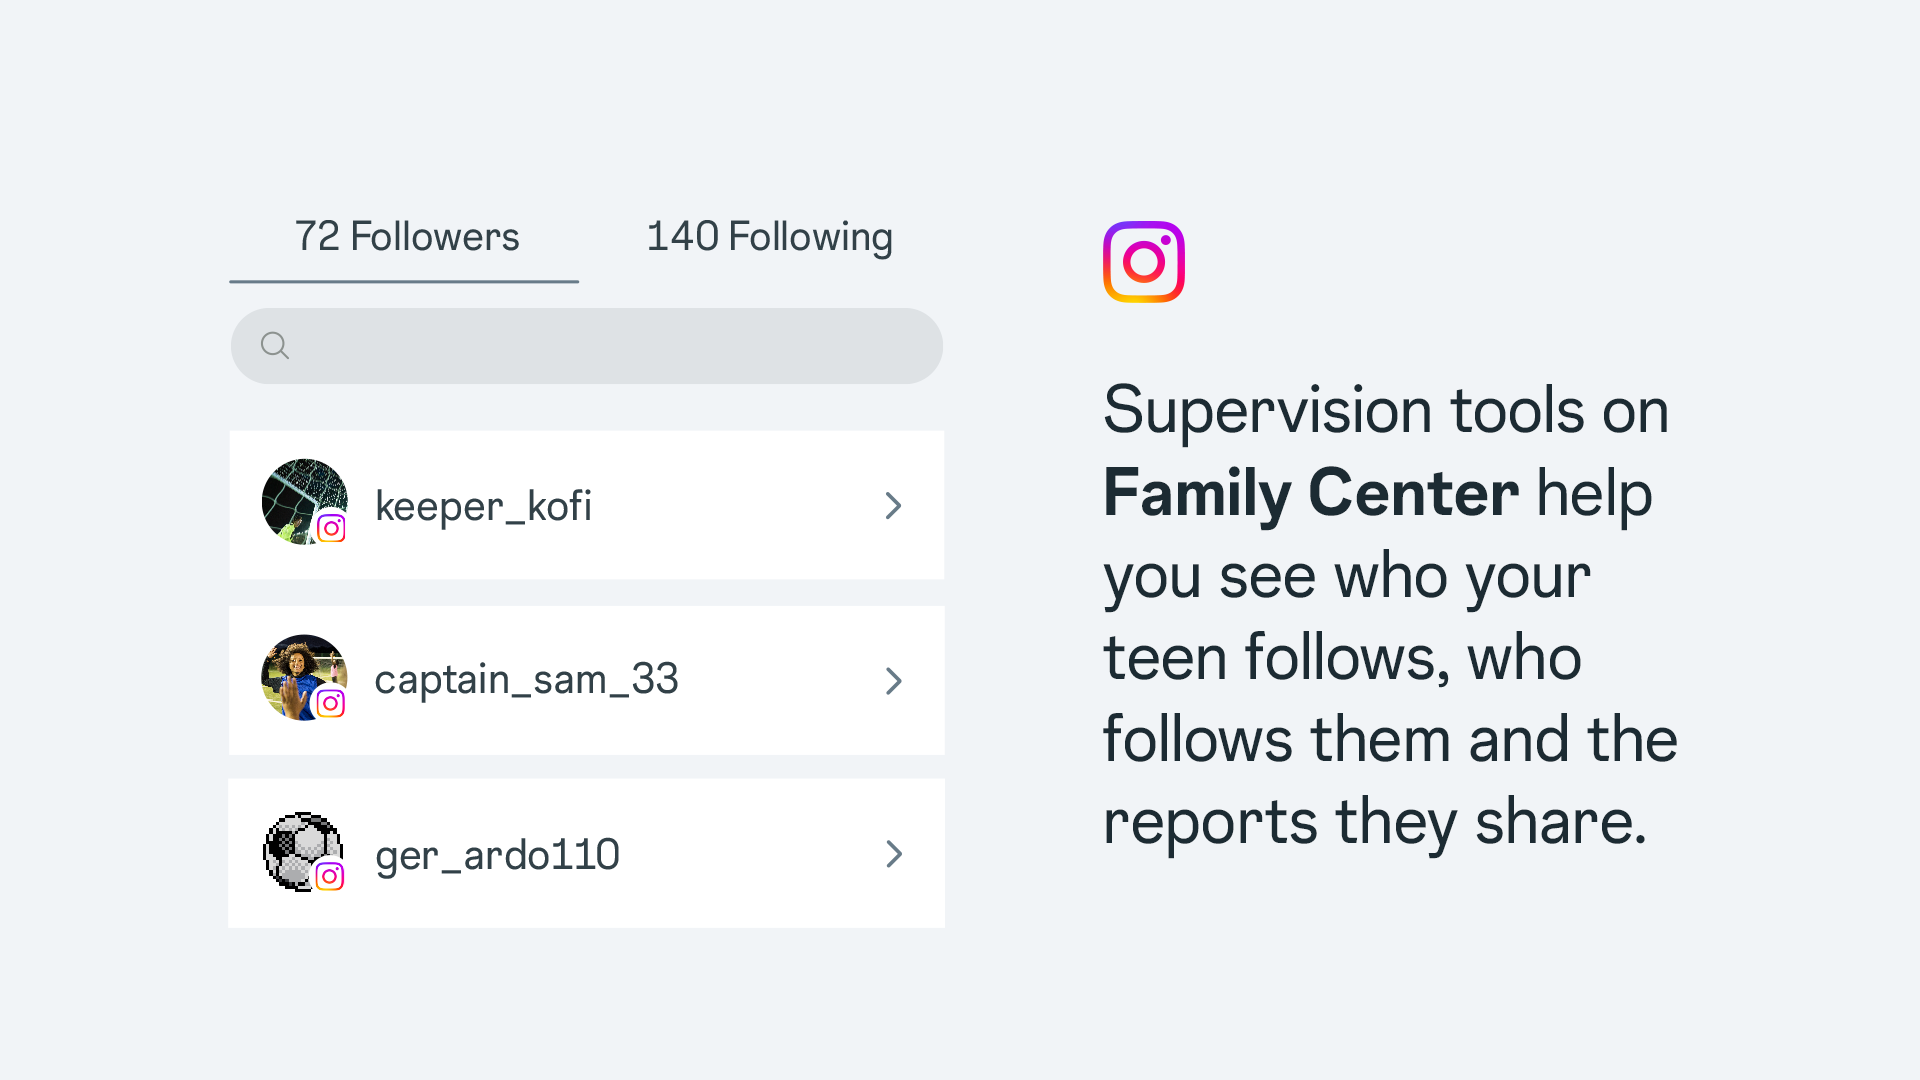Image resolution: width=1920 pixels, height=1080 pixels.
Task: Expand captain_sam_33 row with chevron arrow
Action: click(893, 681)
